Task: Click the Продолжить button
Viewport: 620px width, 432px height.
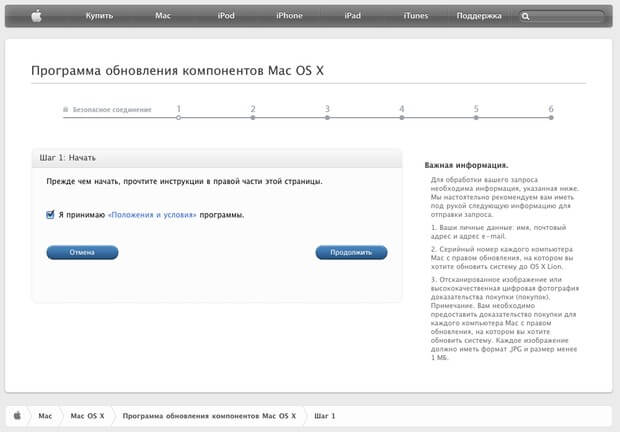Action: (351, 252)
